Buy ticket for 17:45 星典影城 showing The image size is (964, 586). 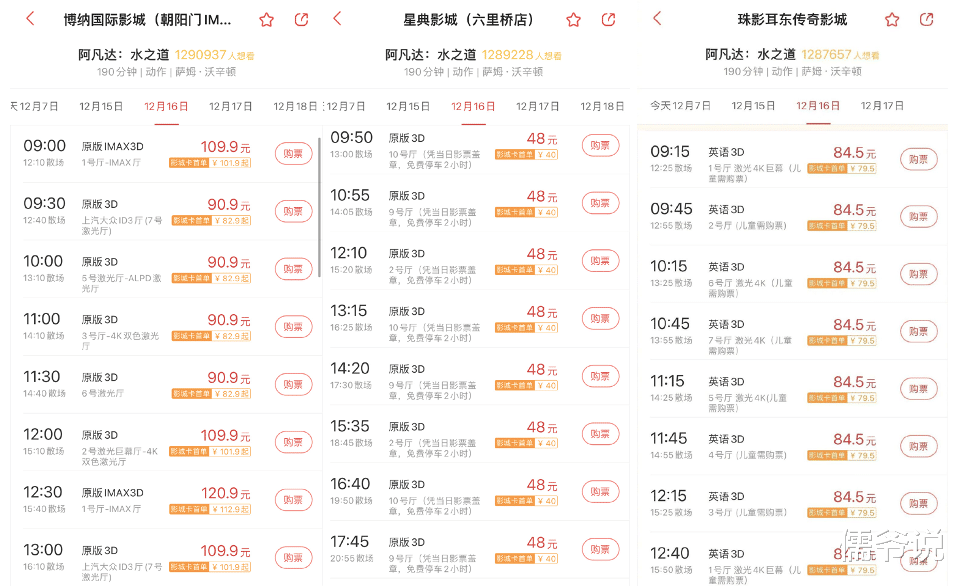(600, 549)
